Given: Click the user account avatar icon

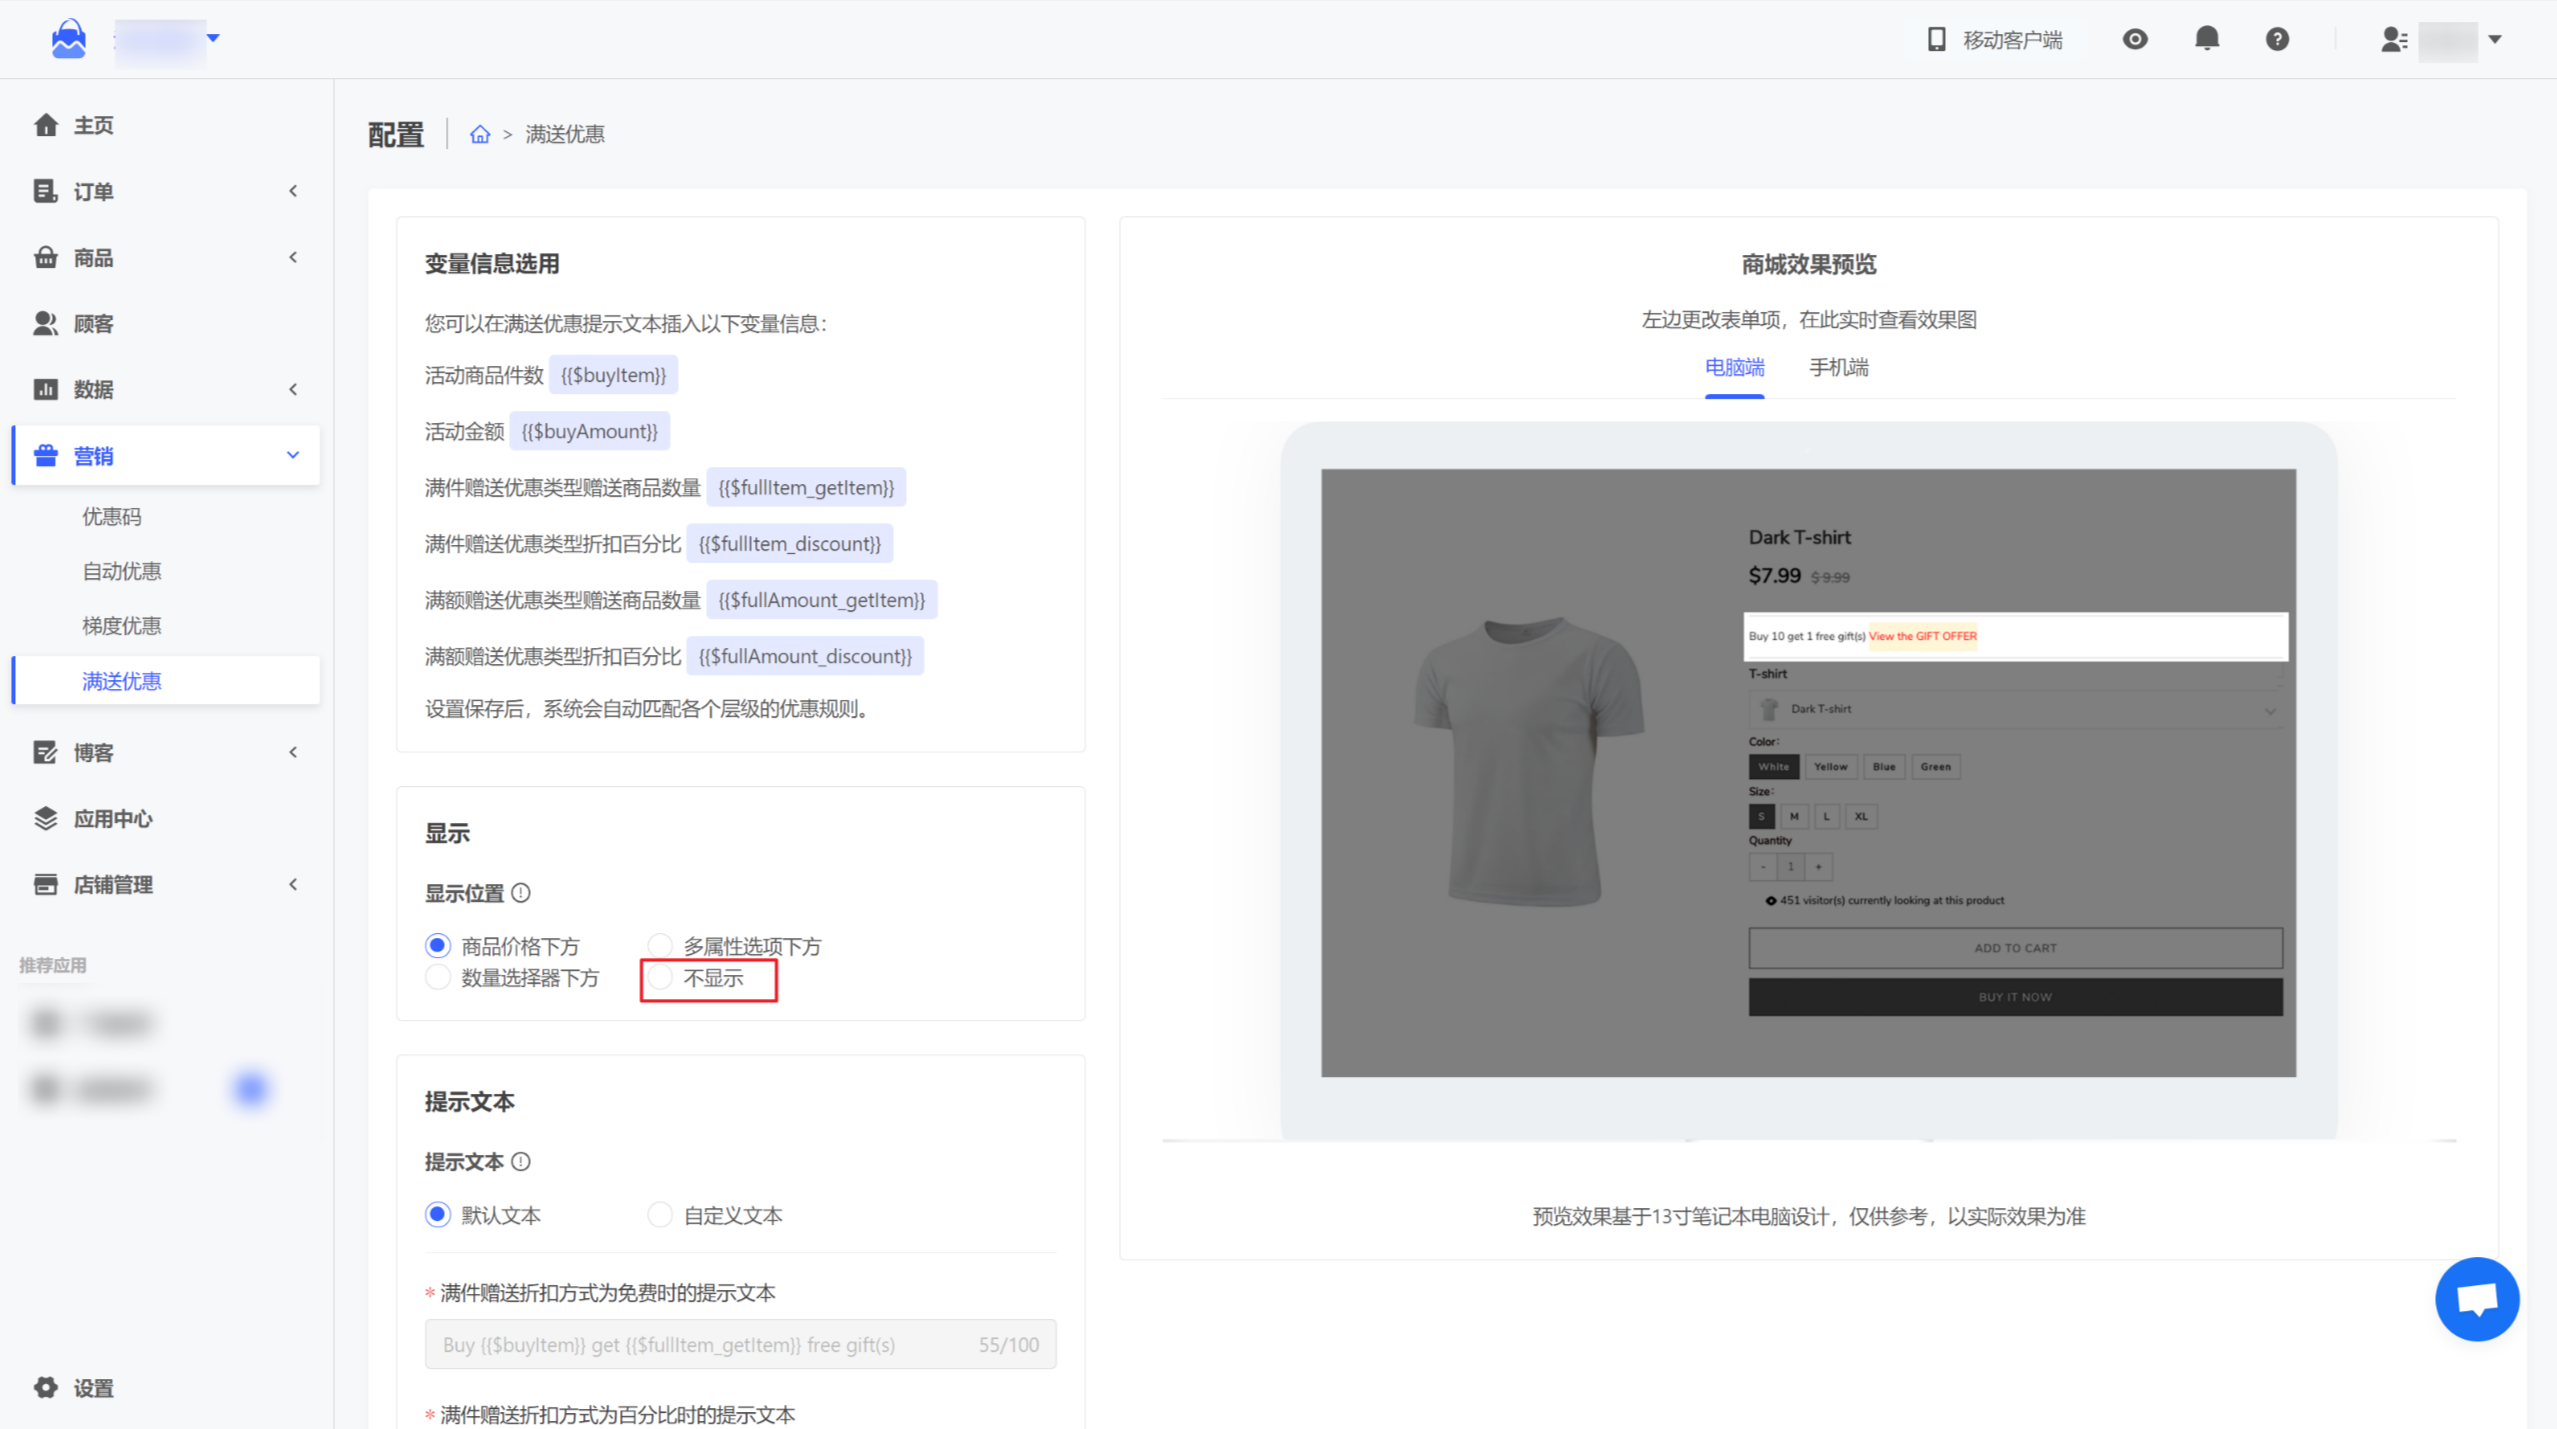Looking at the screenshot, I should 2393,39.
